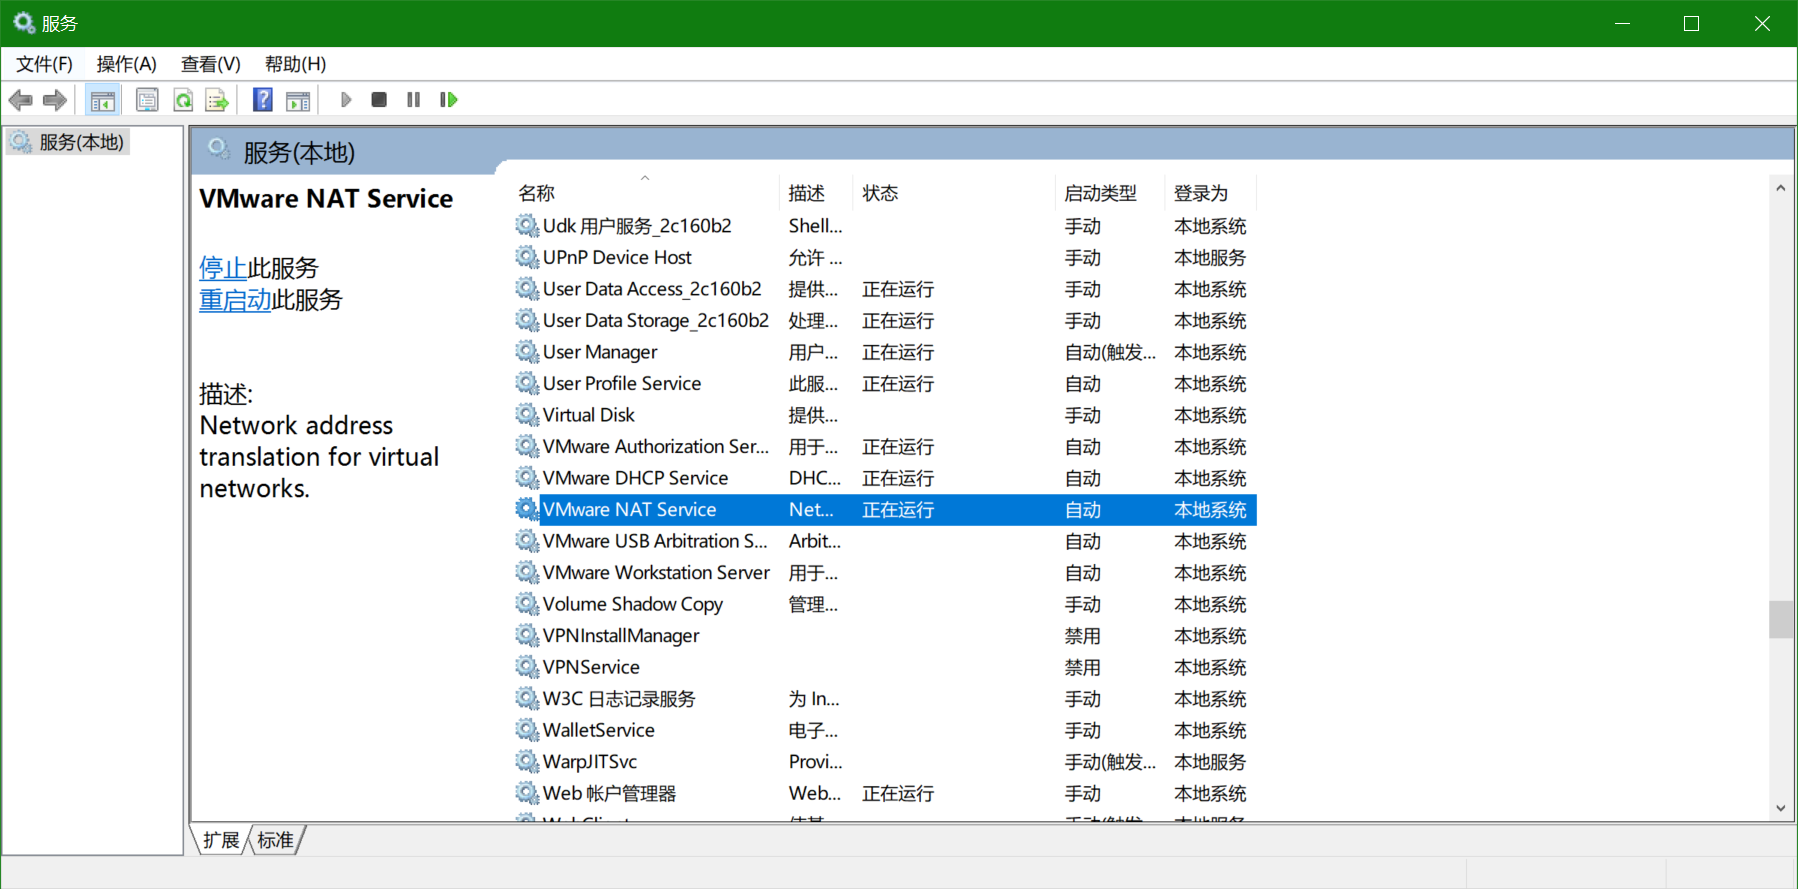Select the UPnP Device Host service
Screen dimensions: 1798x889
point(884,258)
